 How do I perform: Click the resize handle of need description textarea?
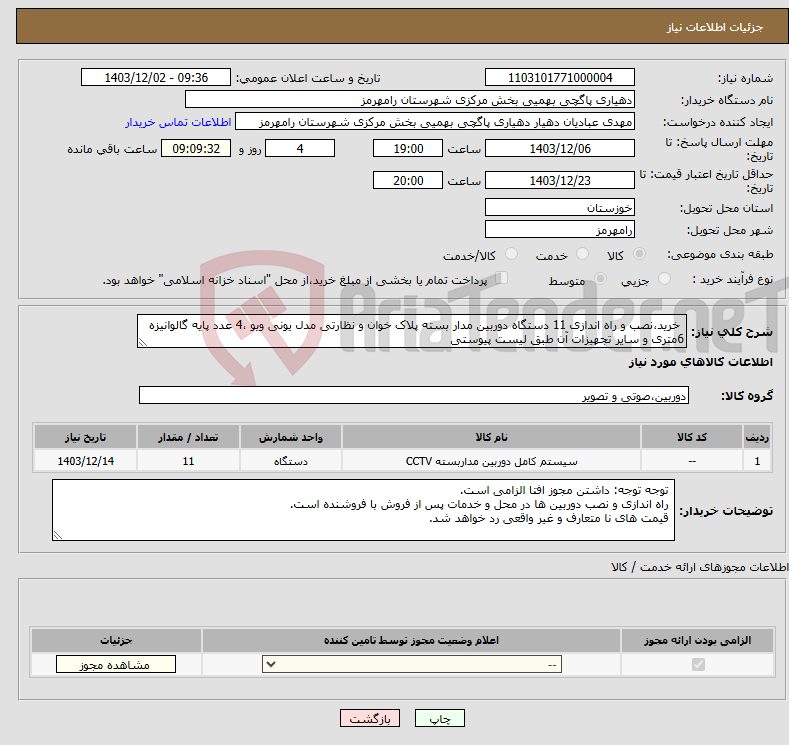click(143, 342)
